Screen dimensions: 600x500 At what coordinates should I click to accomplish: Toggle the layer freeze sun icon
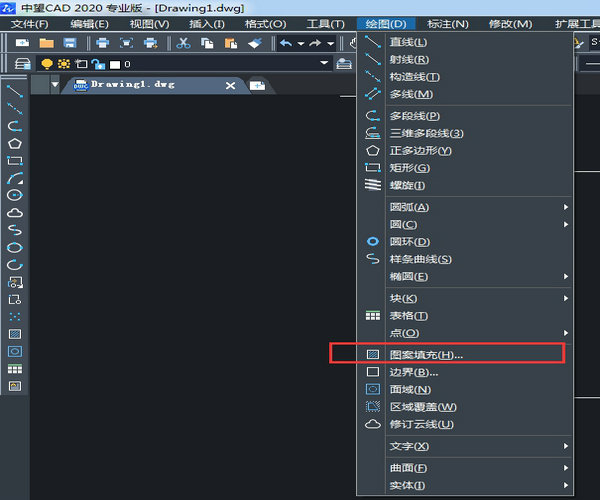(x=64, y=64)
